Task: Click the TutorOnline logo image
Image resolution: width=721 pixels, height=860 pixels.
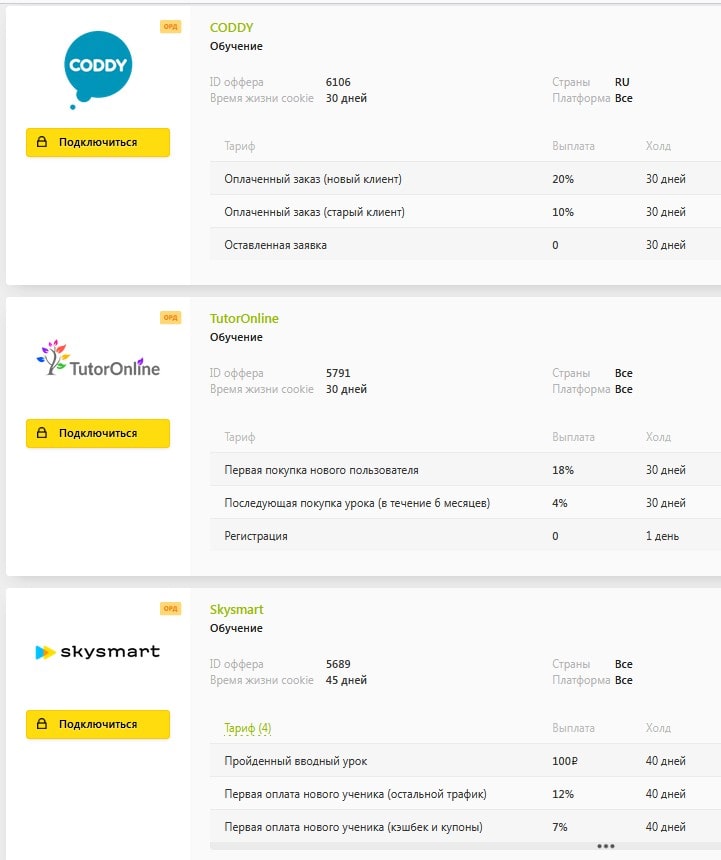Action: pos(98,358)
